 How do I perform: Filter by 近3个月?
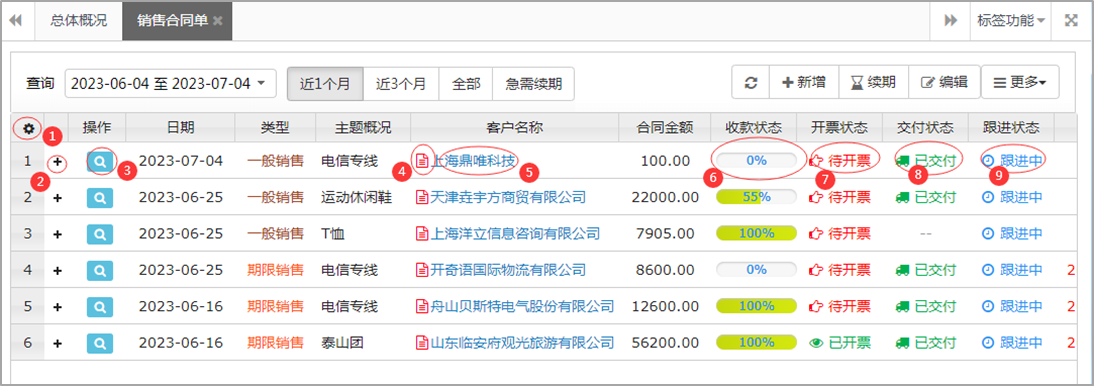(400, 84)
